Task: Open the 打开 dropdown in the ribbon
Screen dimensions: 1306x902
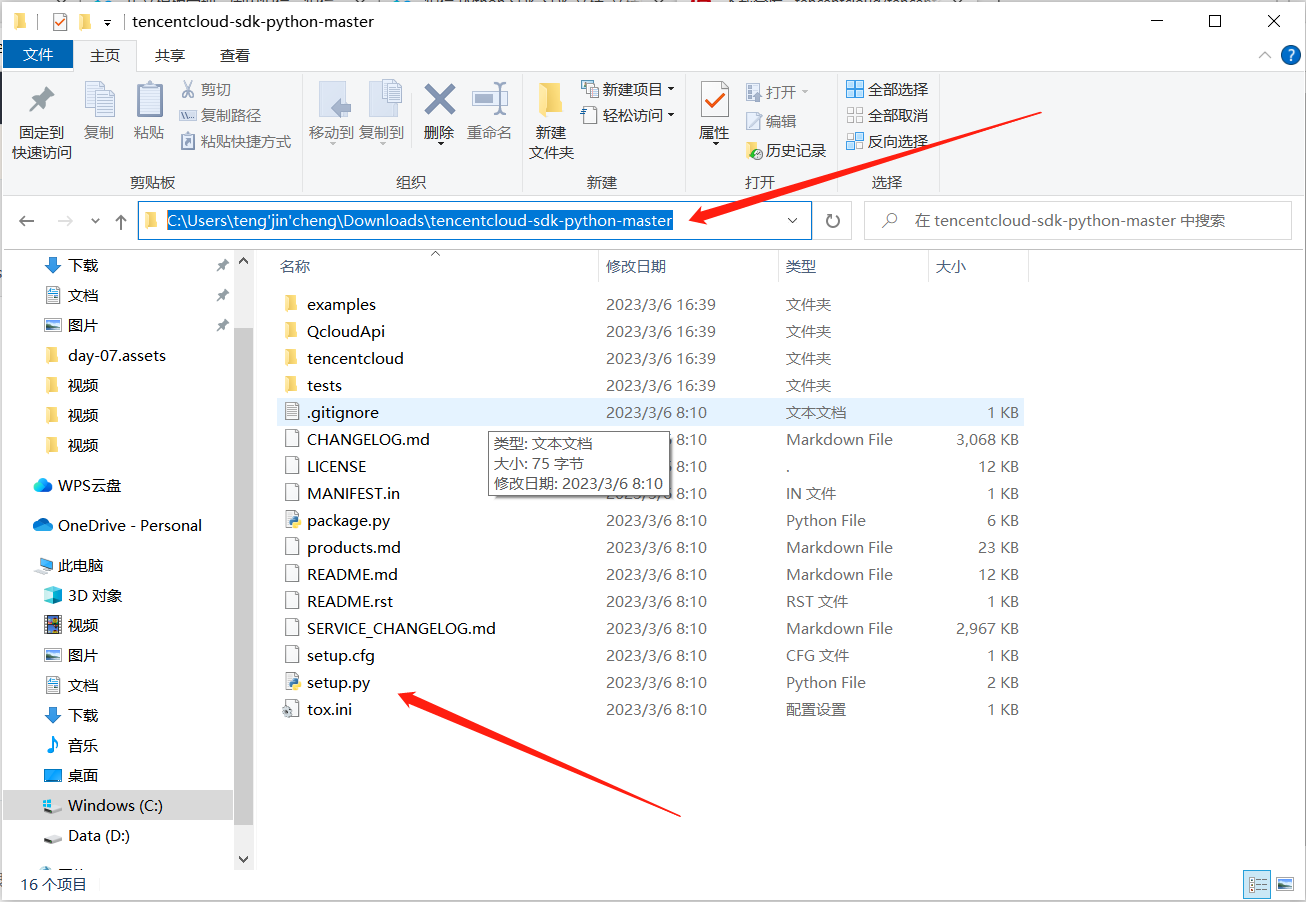Action: [804, 93]
